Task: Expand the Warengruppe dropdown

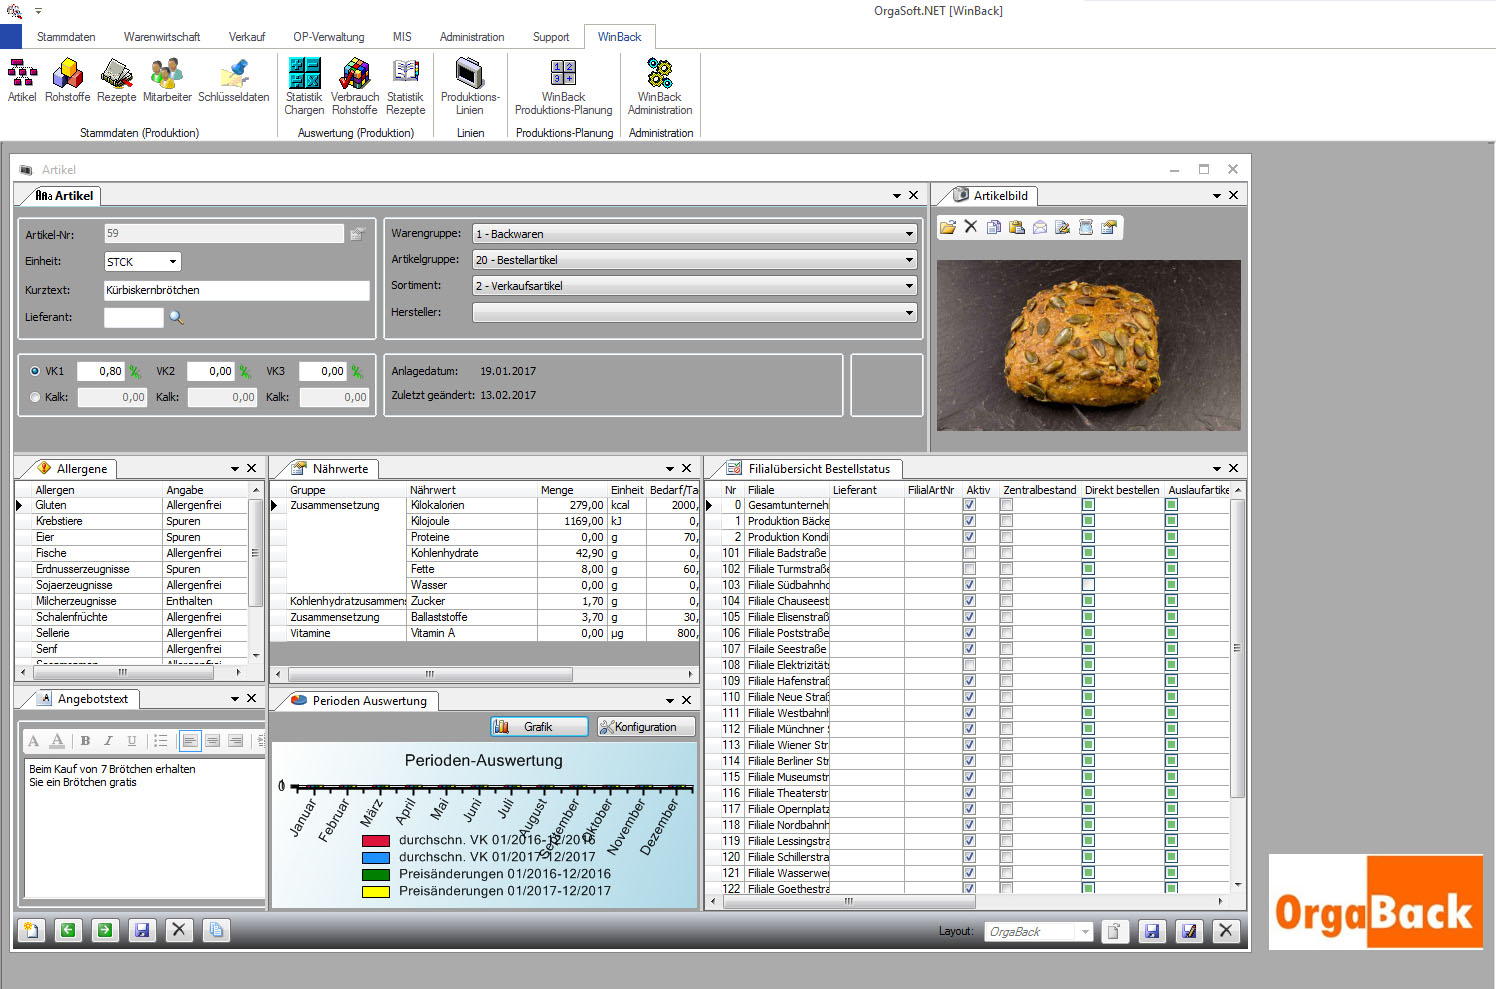Action: (x=908, y=234)
